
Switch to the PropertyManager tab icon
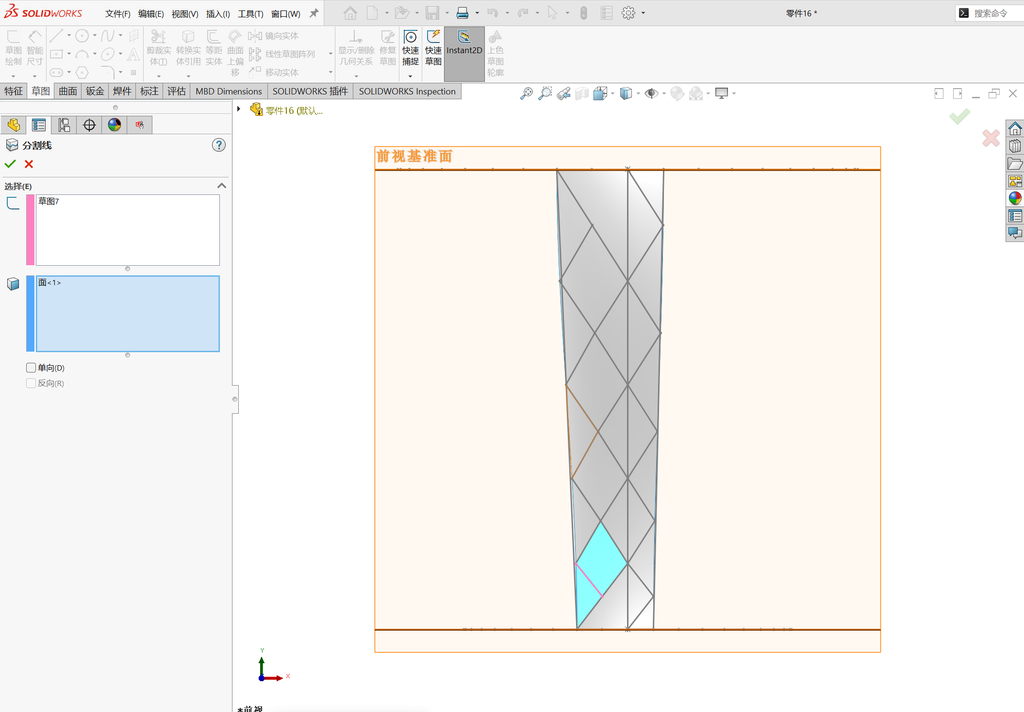point(39,125)
